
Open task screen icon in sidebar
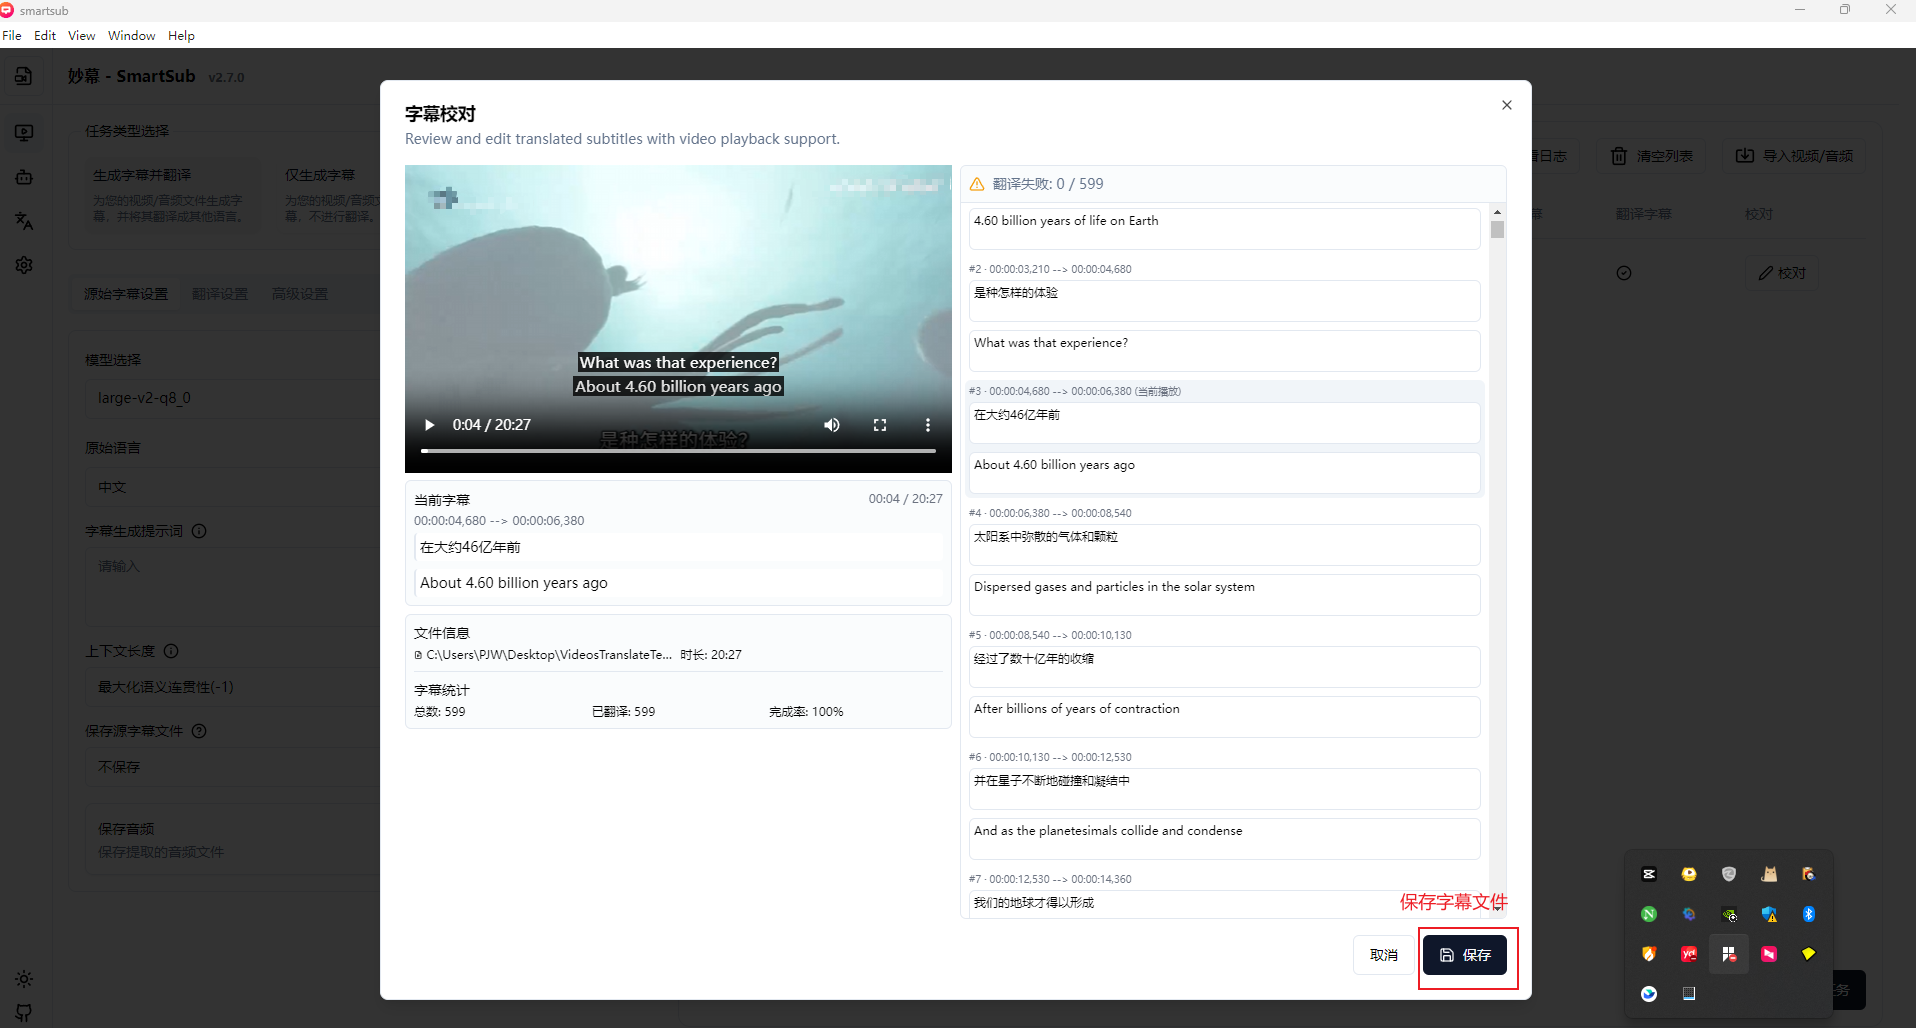coord(24,133)
